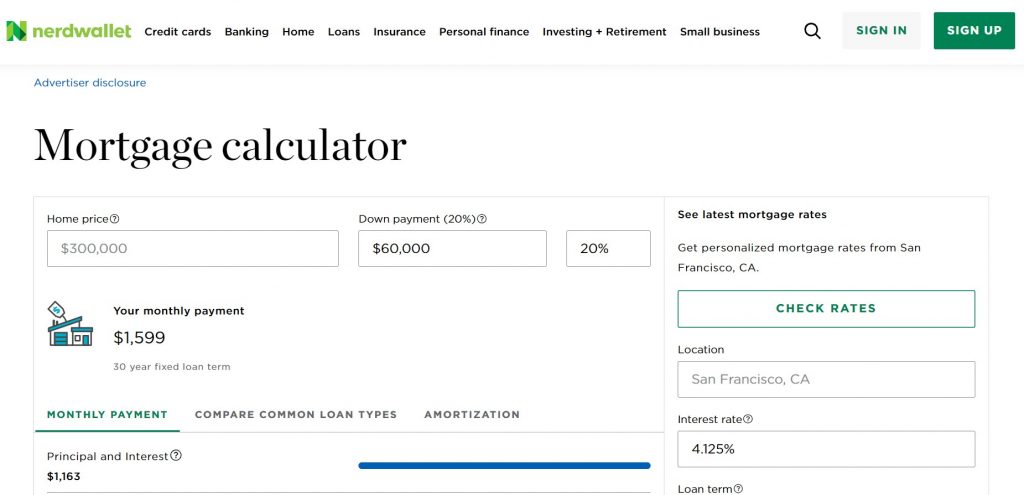The width and height of the screenshot is (1024, 495).
Task: Switch to the Amortization tab
Action: (x=472, y=415)
